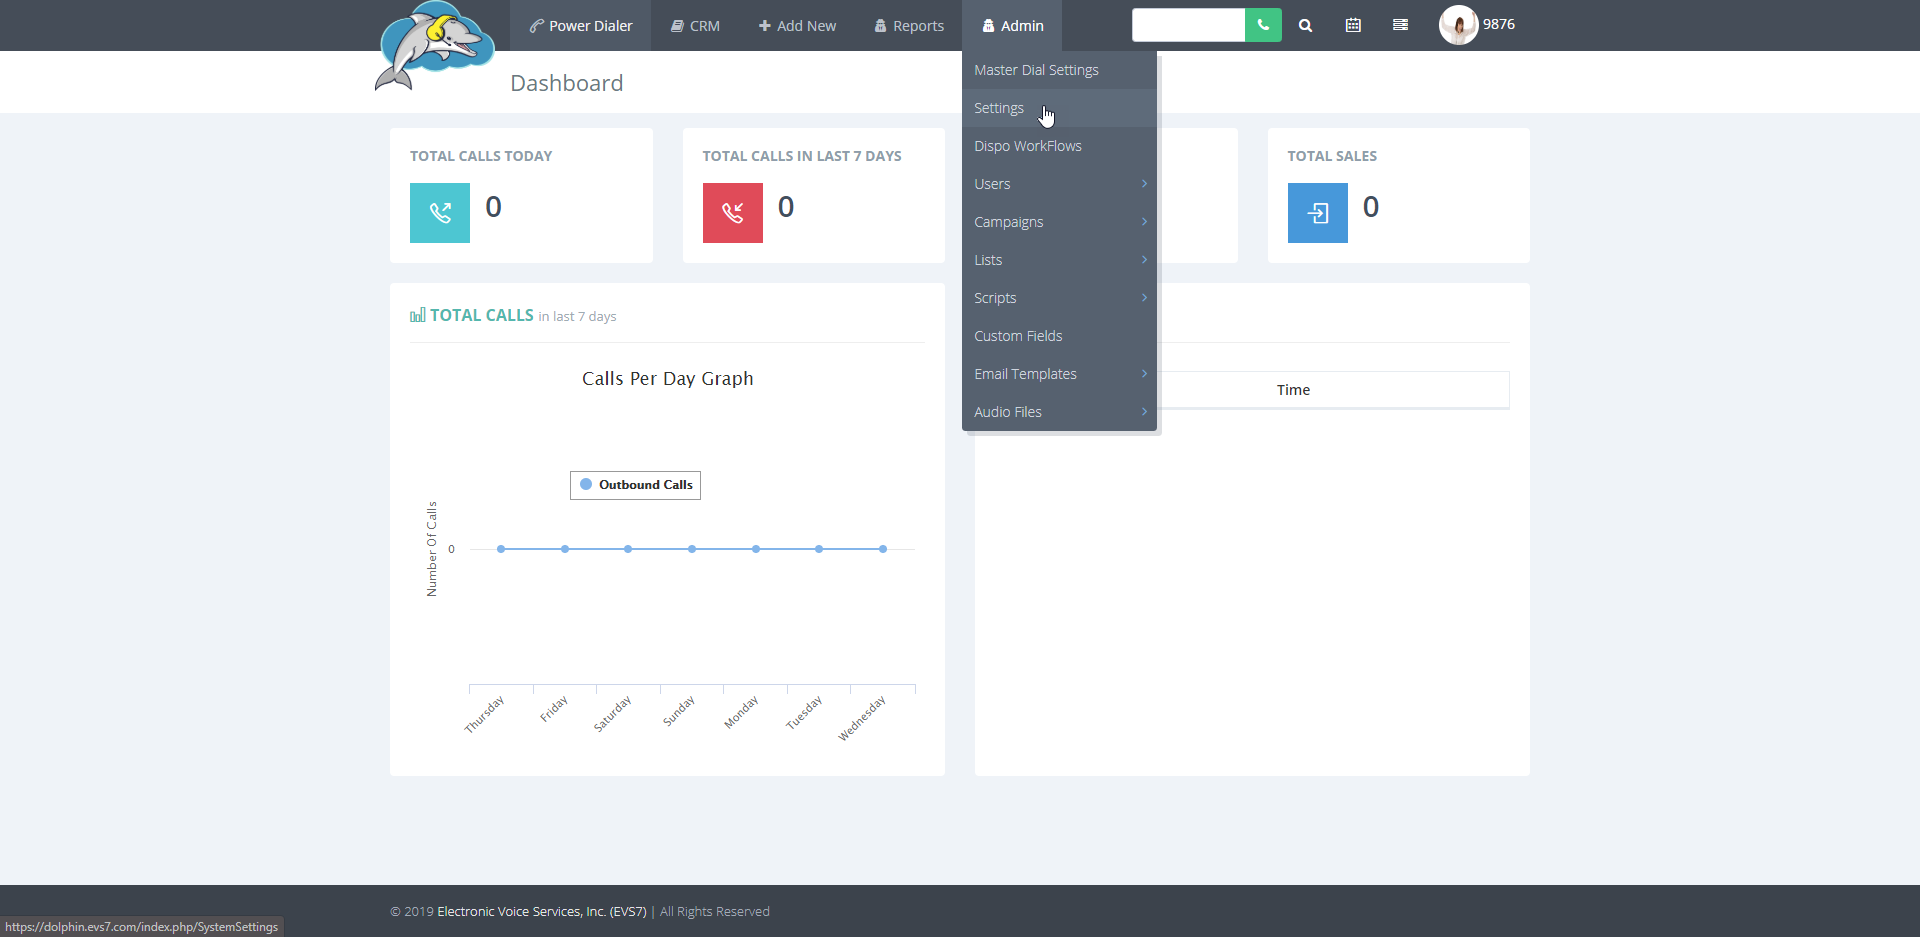The height and width of the screenshot is (937, 1920).
Task: Click the Monday axis label
Action: click(741, 712)
